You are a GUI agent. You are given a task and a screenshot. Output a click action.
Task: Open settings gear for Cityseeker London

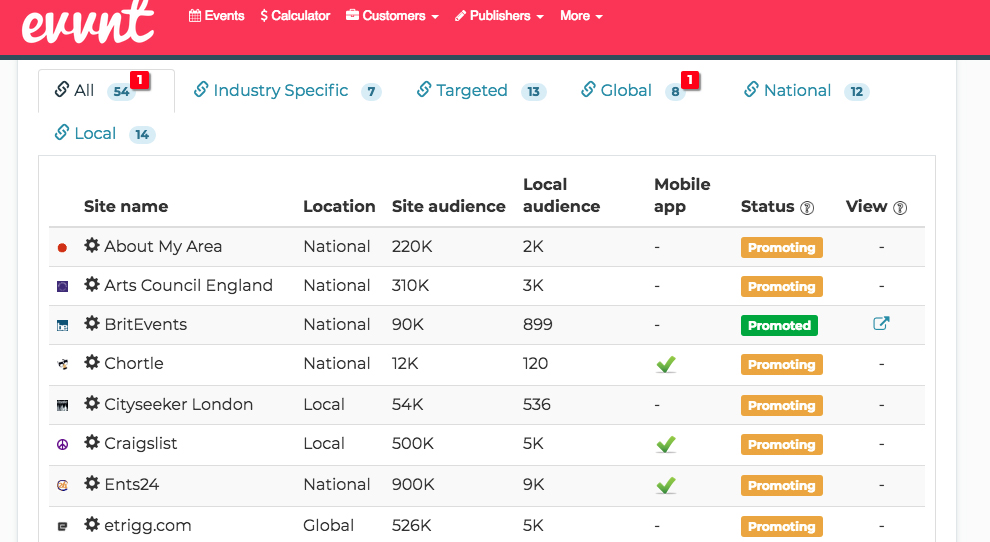click(x=92, y=403)
